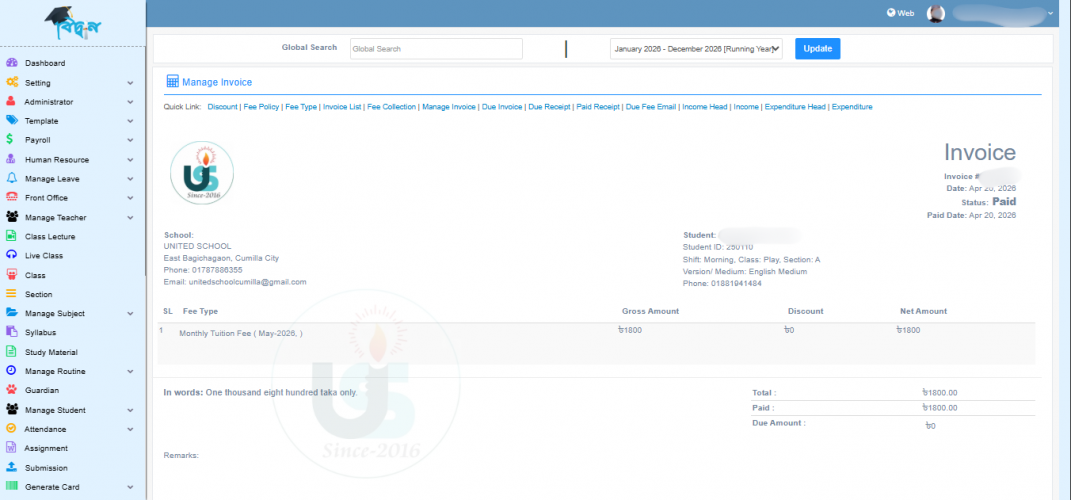1071x500 pixels.
Task: Click the Update button
Action: [818, 48]
